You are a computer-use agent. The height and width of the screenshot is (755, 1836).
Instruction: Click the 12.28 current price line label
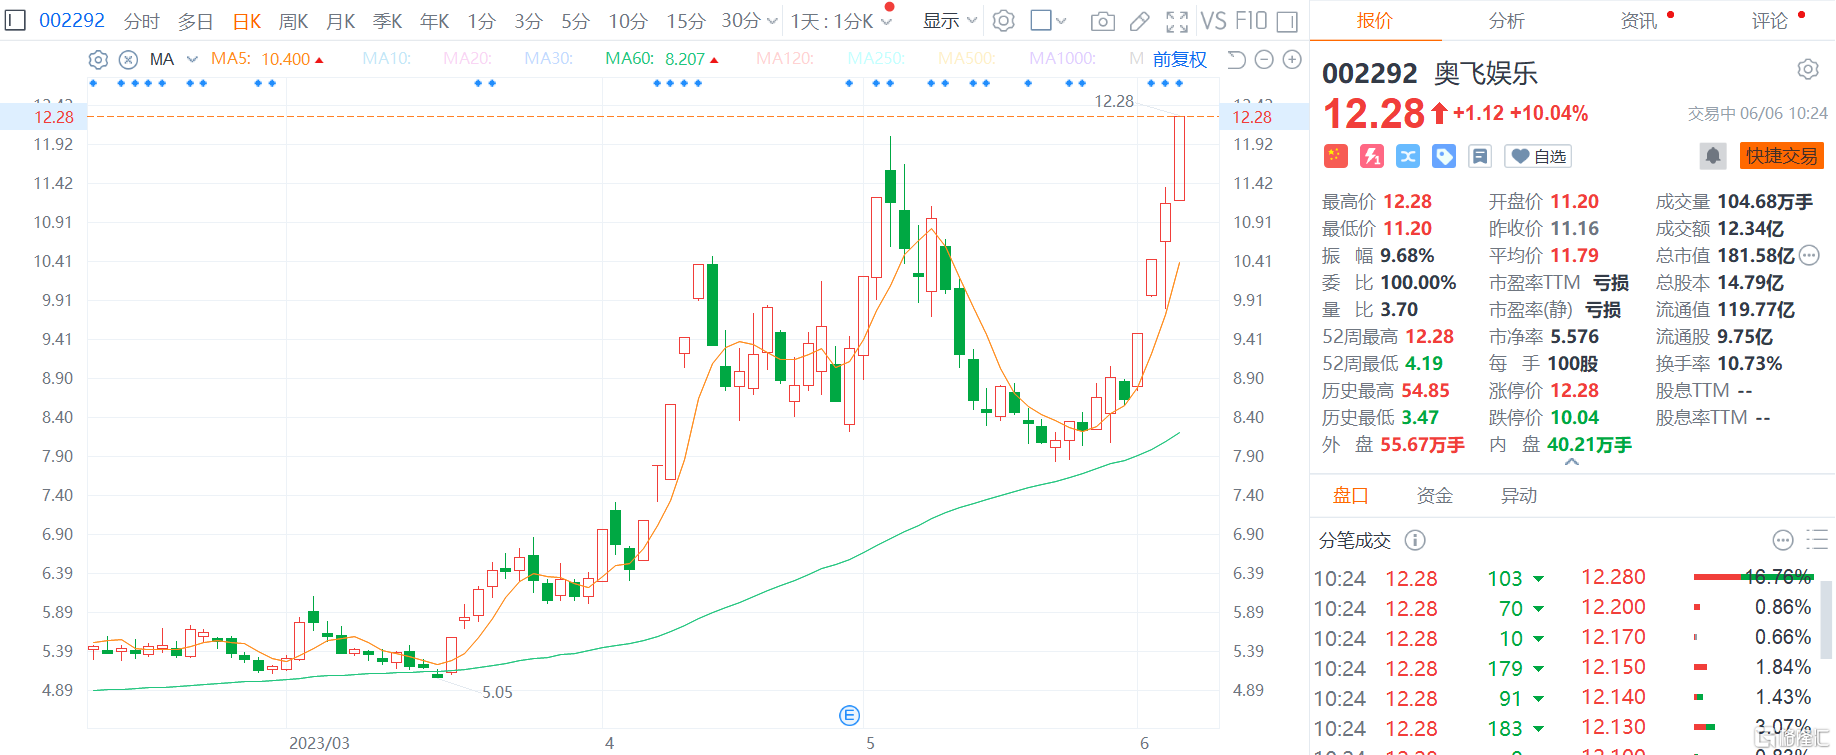[54, 117]
